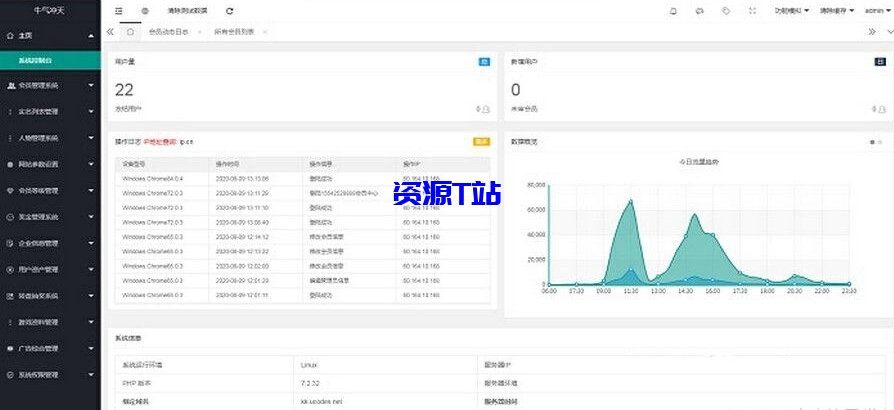The width and height of the screenshot is (894, 410).
Task: Click the user icon in 新增用户 card
Action: (x=882, y=109)
